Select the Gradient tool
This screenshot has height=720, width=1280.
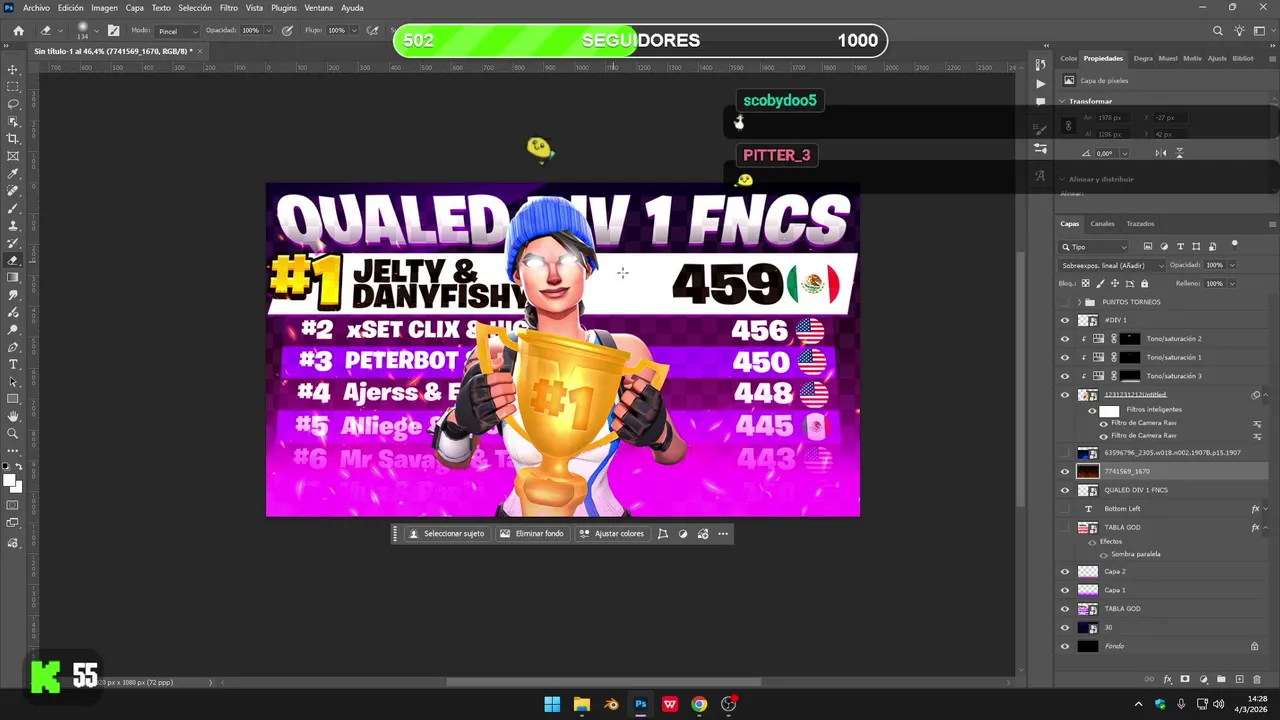coord(13,277)
